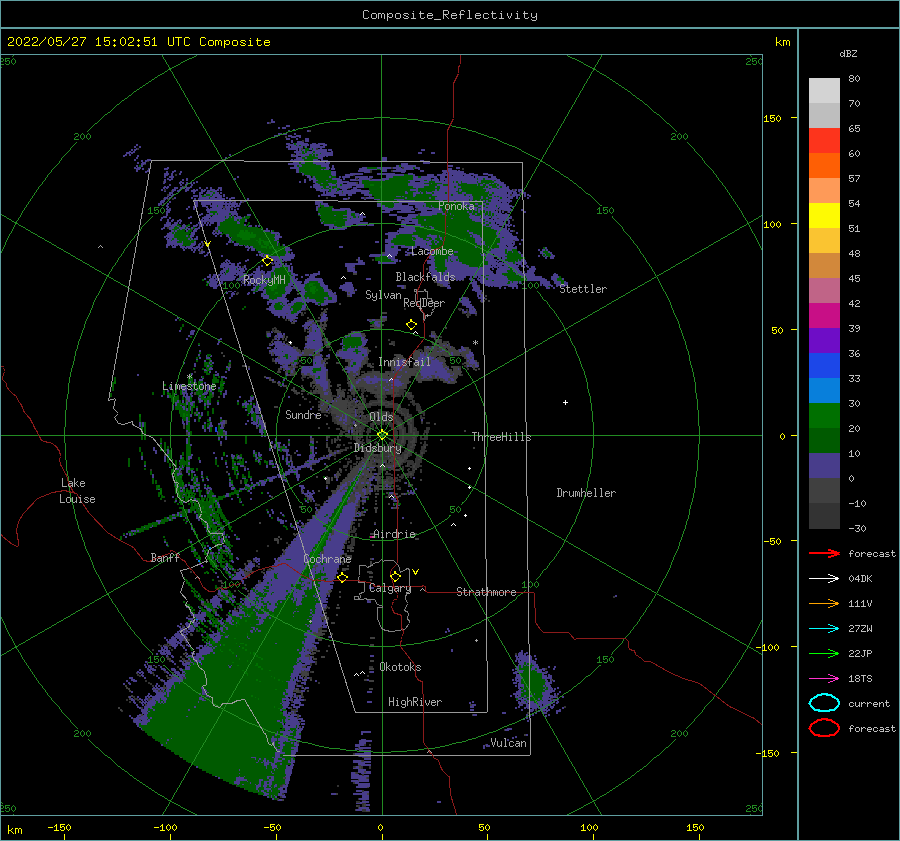The image size is (900, 841).
Task: Click the Lake Louise label
Action: (77, 491)
